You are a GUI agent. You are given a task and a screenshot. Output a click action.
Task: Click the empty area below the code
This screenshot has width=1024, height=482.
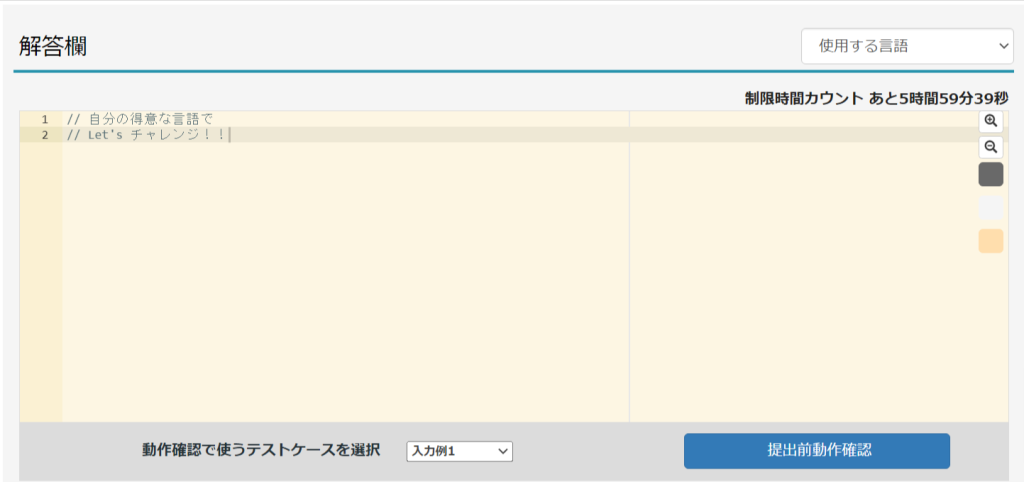click(340, 290)
